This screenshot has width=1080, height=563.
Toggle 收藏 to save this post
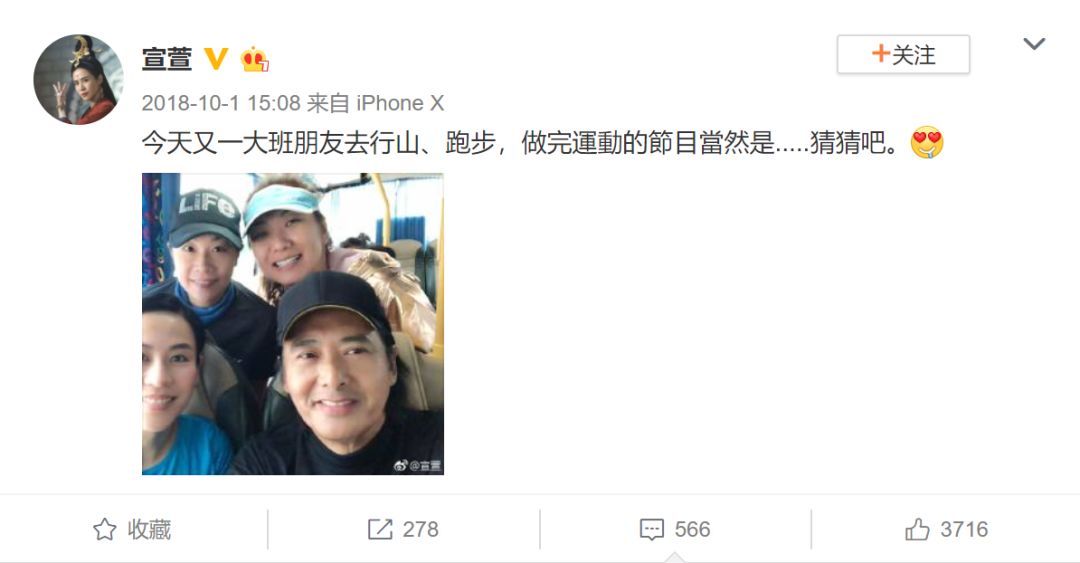click(x=132, y=529)
